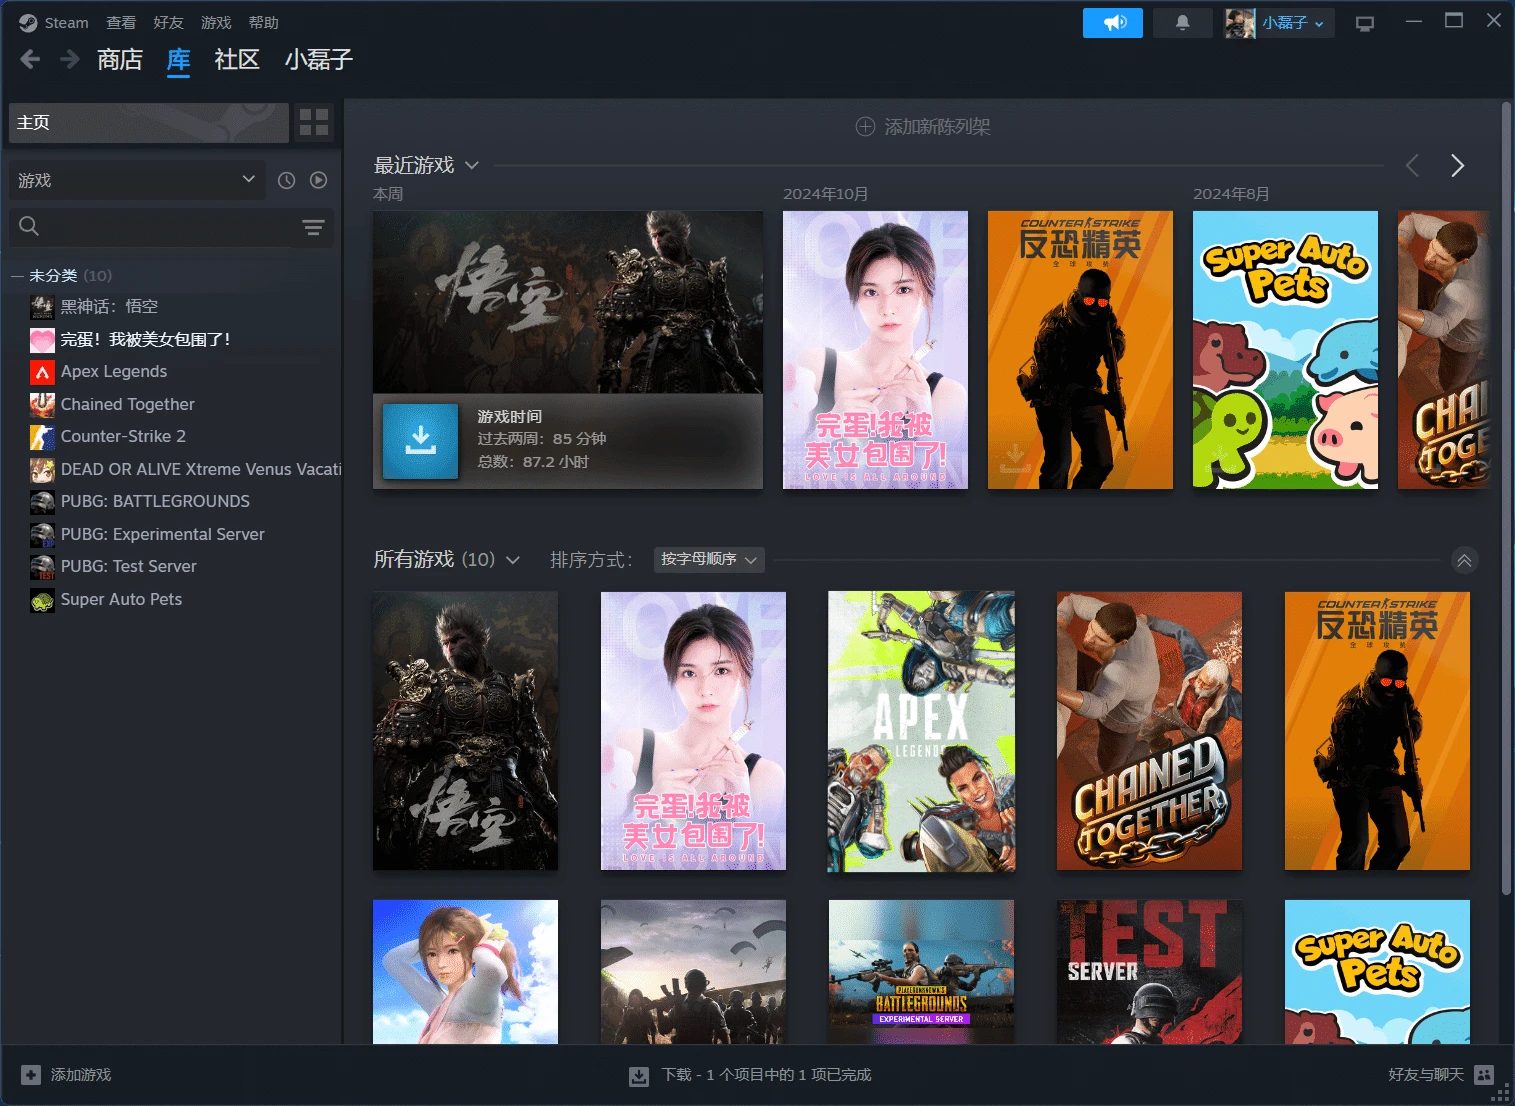This screenshot has width=1515, height=1106.
Task: Go to the 社区 tab
Action: click(x=237, y=60)
